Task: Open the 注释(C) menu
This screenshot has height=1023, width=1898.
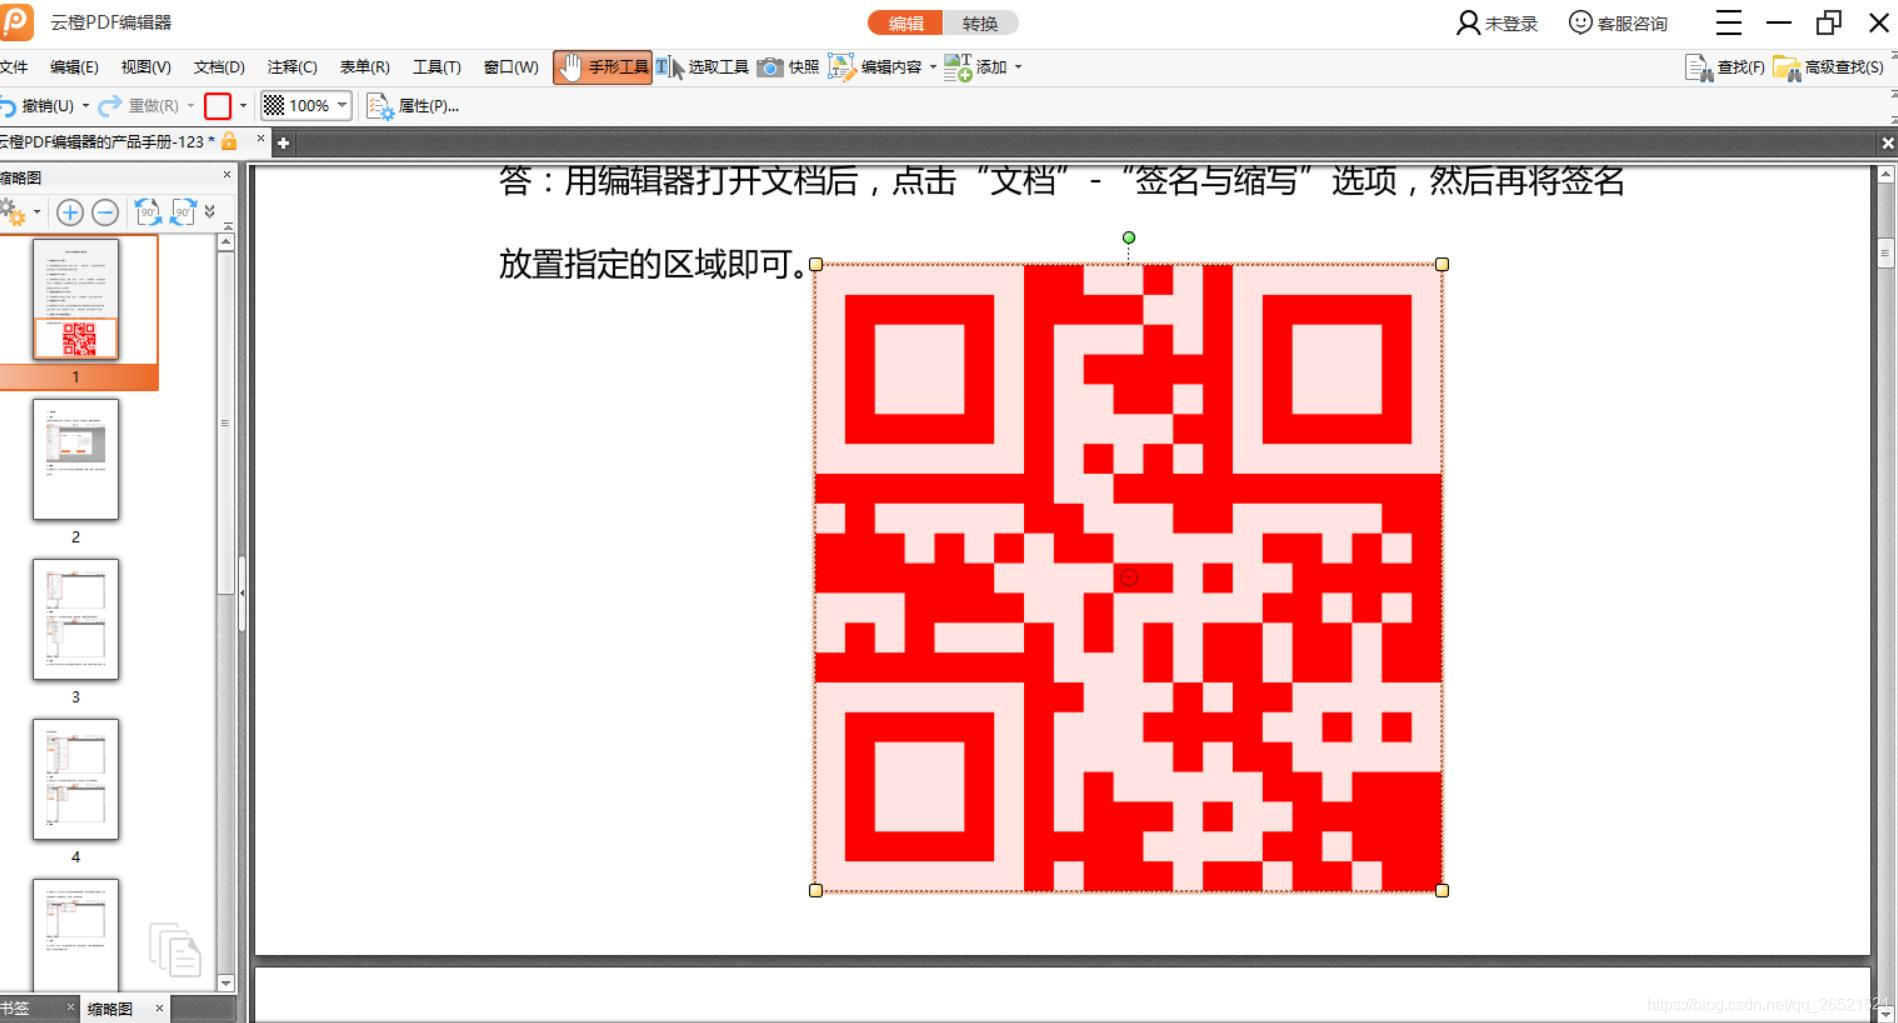Action: (x=292, y=67)
